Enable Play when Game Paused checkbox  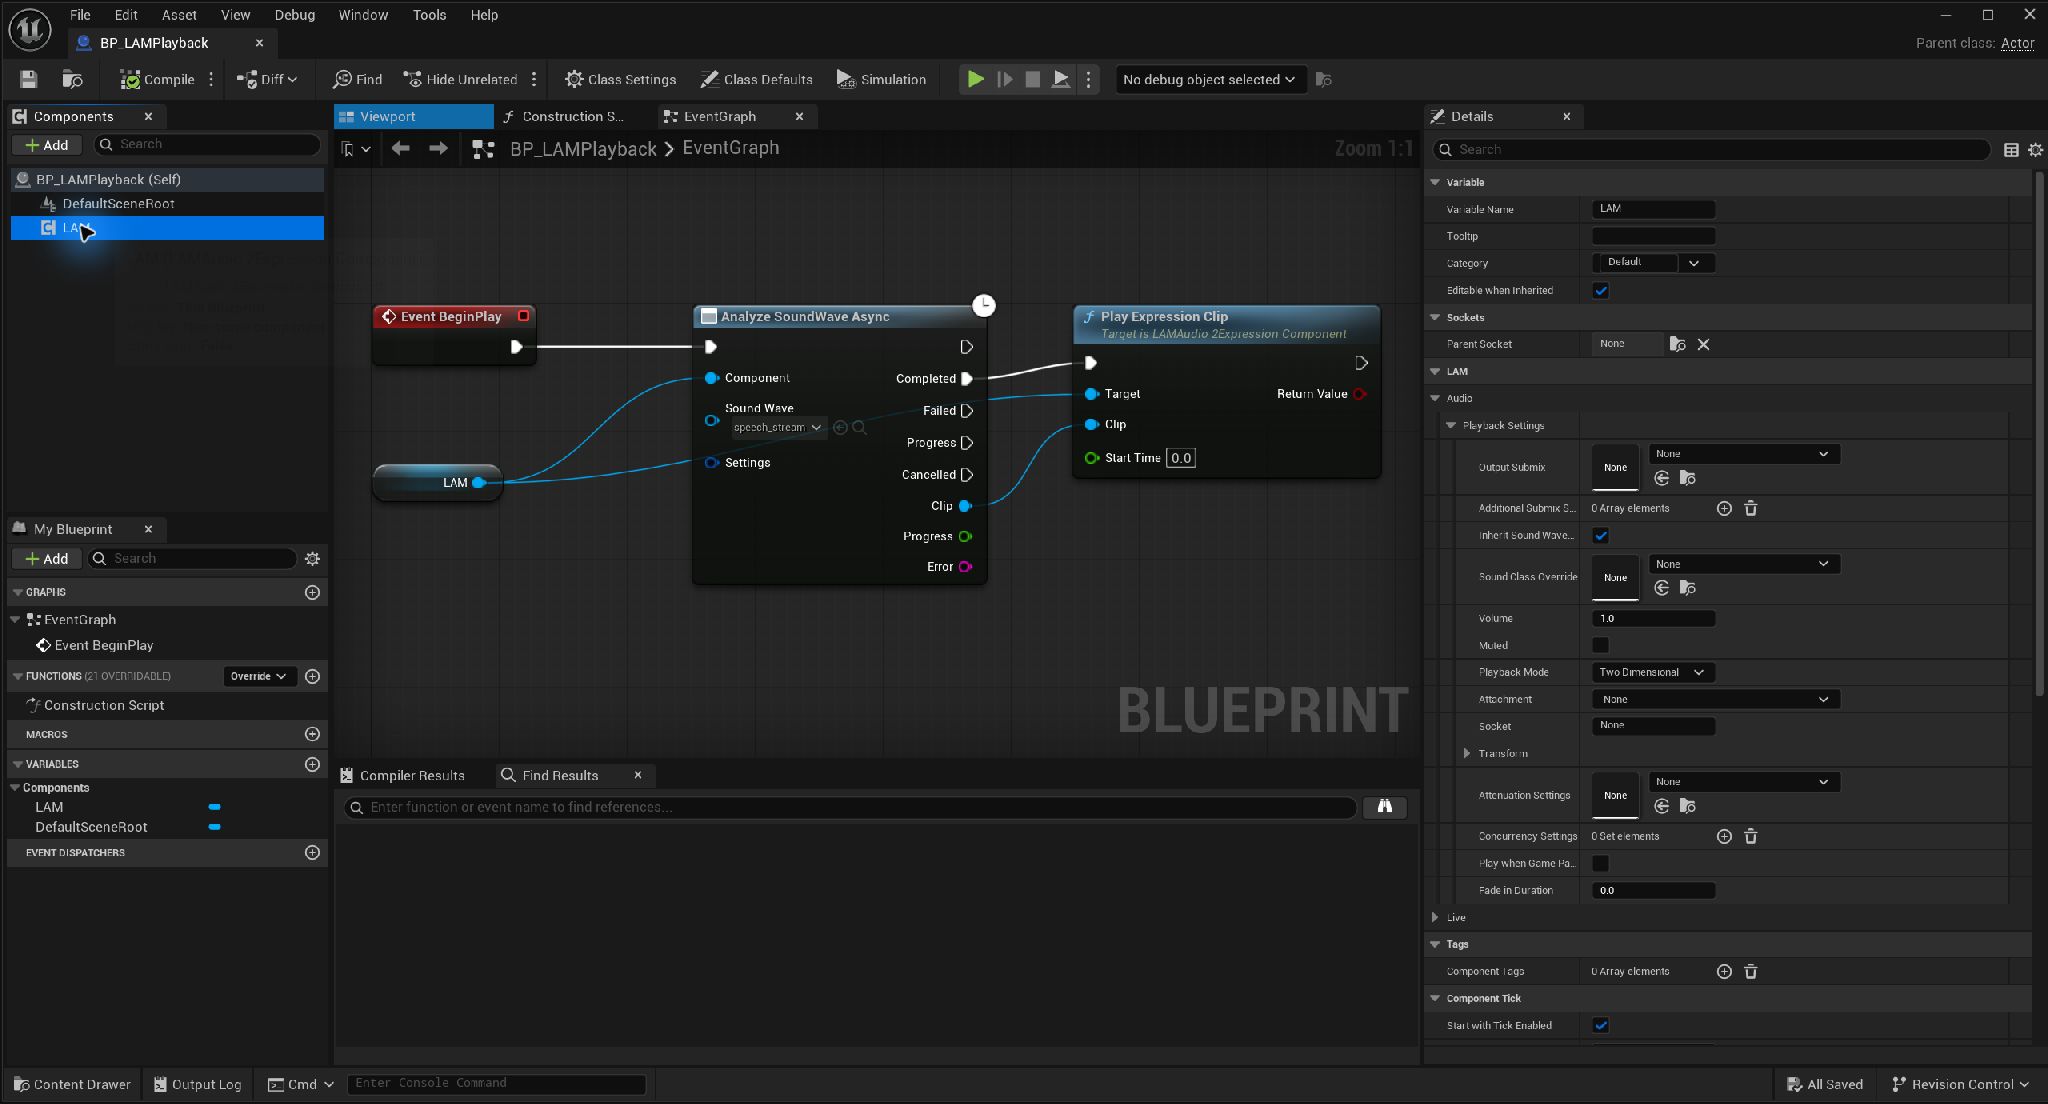1600,863
